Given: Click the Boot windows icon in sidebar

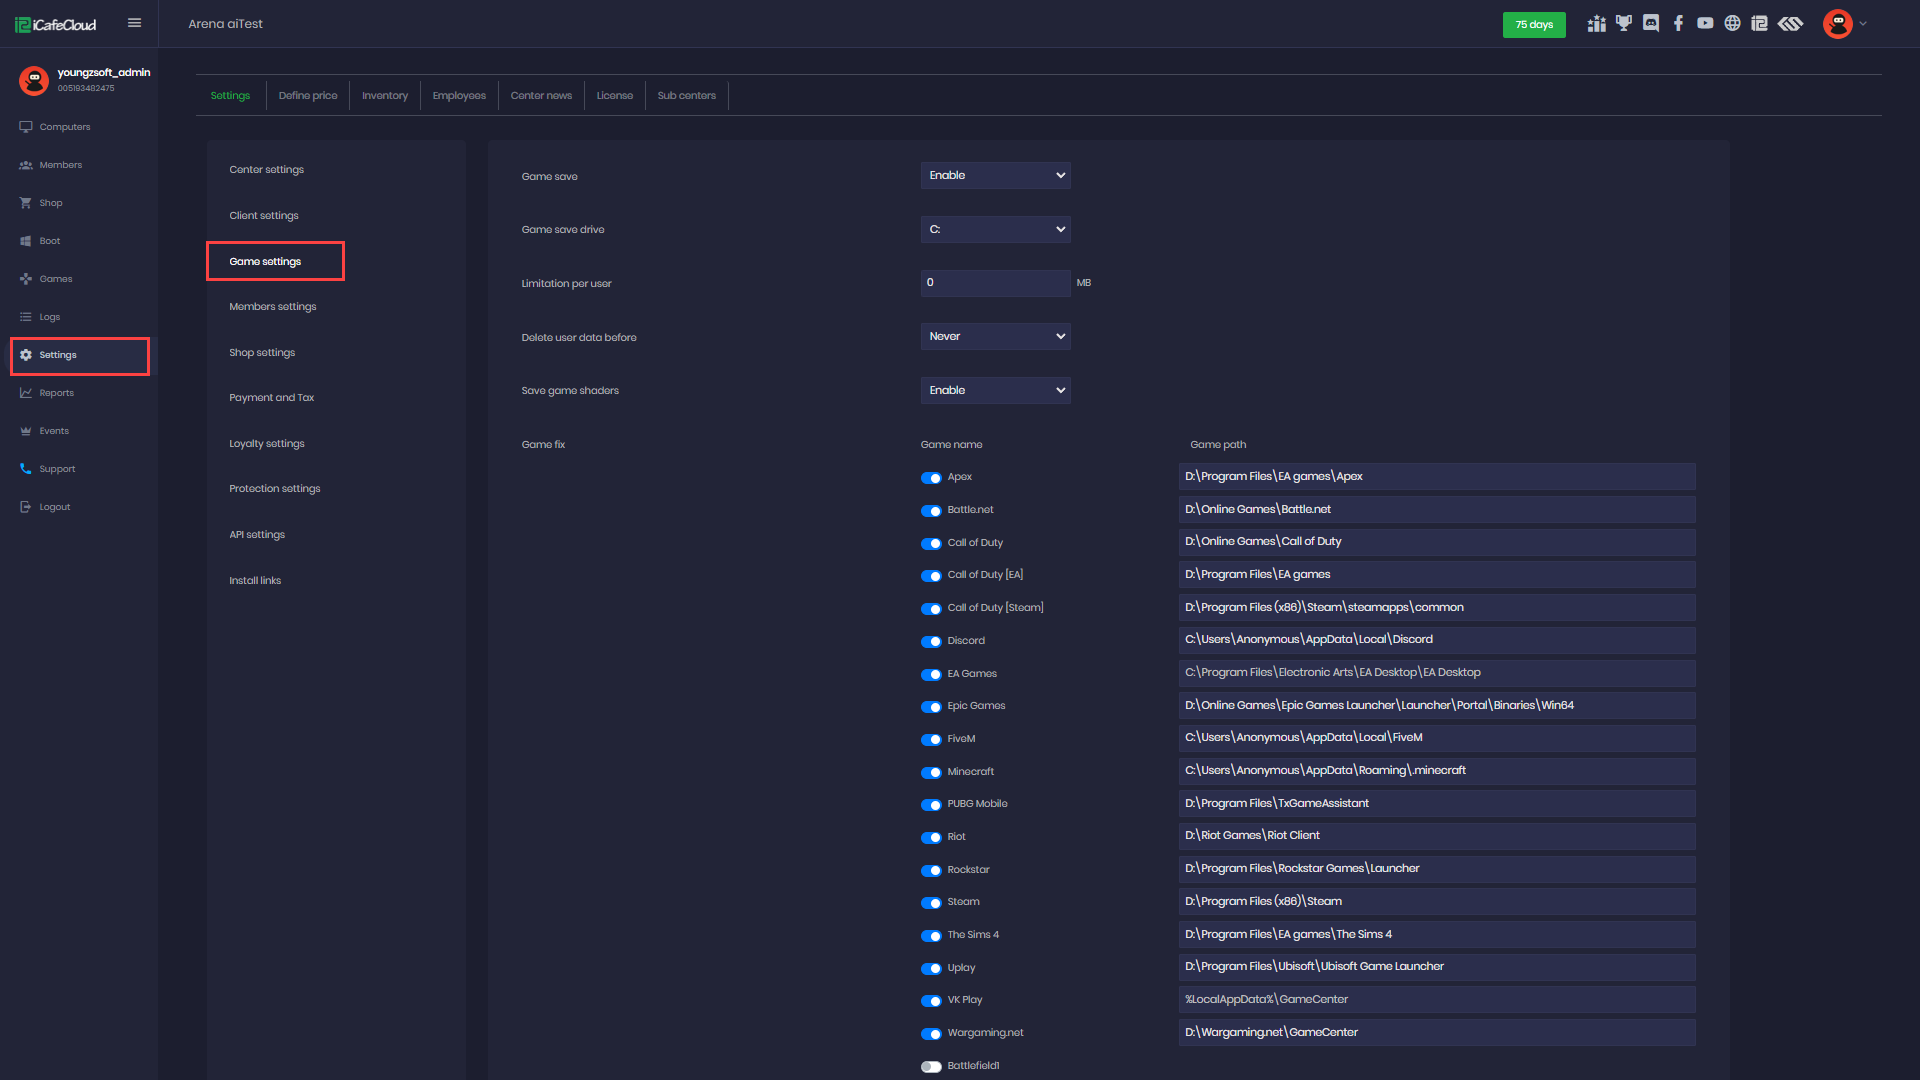Looking at the screenshot, I should [26, 241].
